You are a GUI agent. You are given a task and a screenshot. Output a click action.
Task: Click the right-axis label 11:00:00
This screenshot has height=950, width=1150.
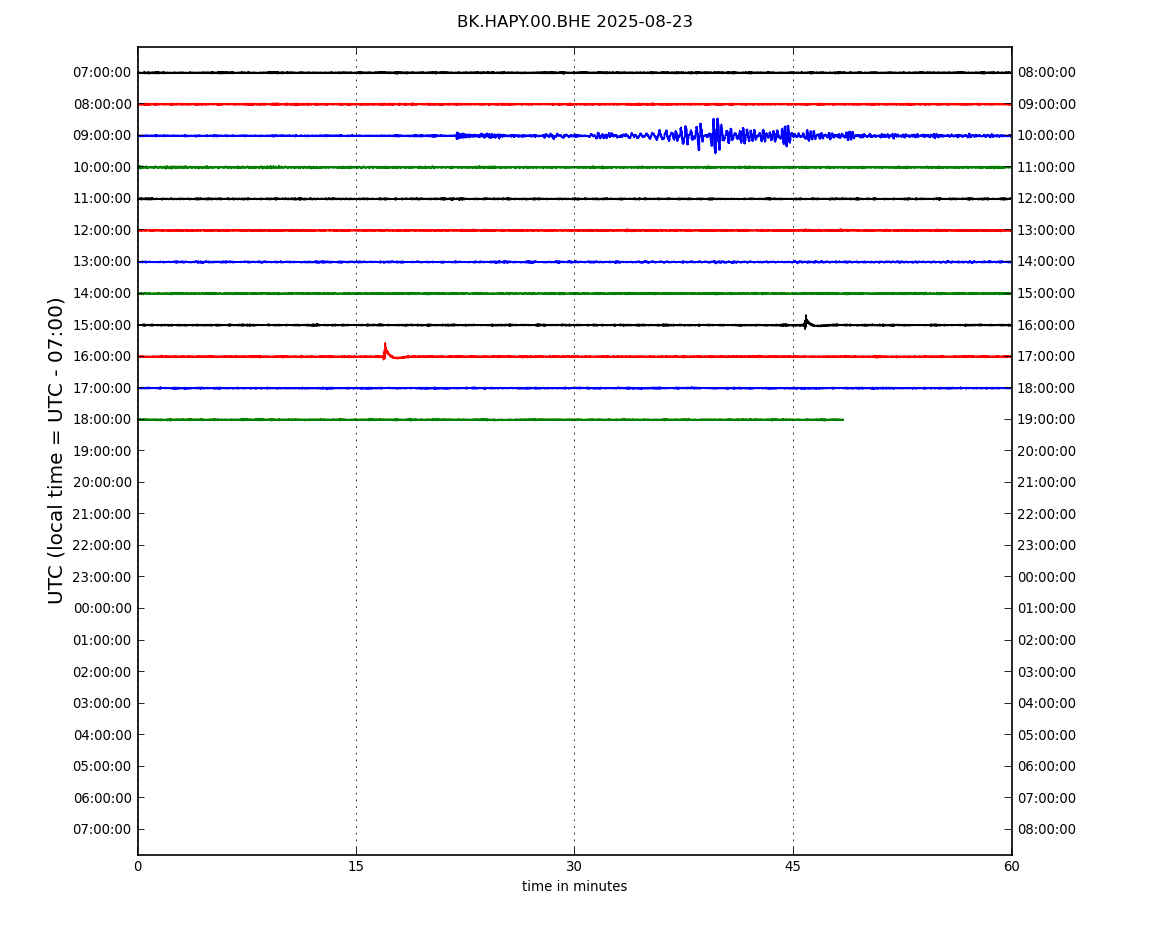pos(1047,167)
